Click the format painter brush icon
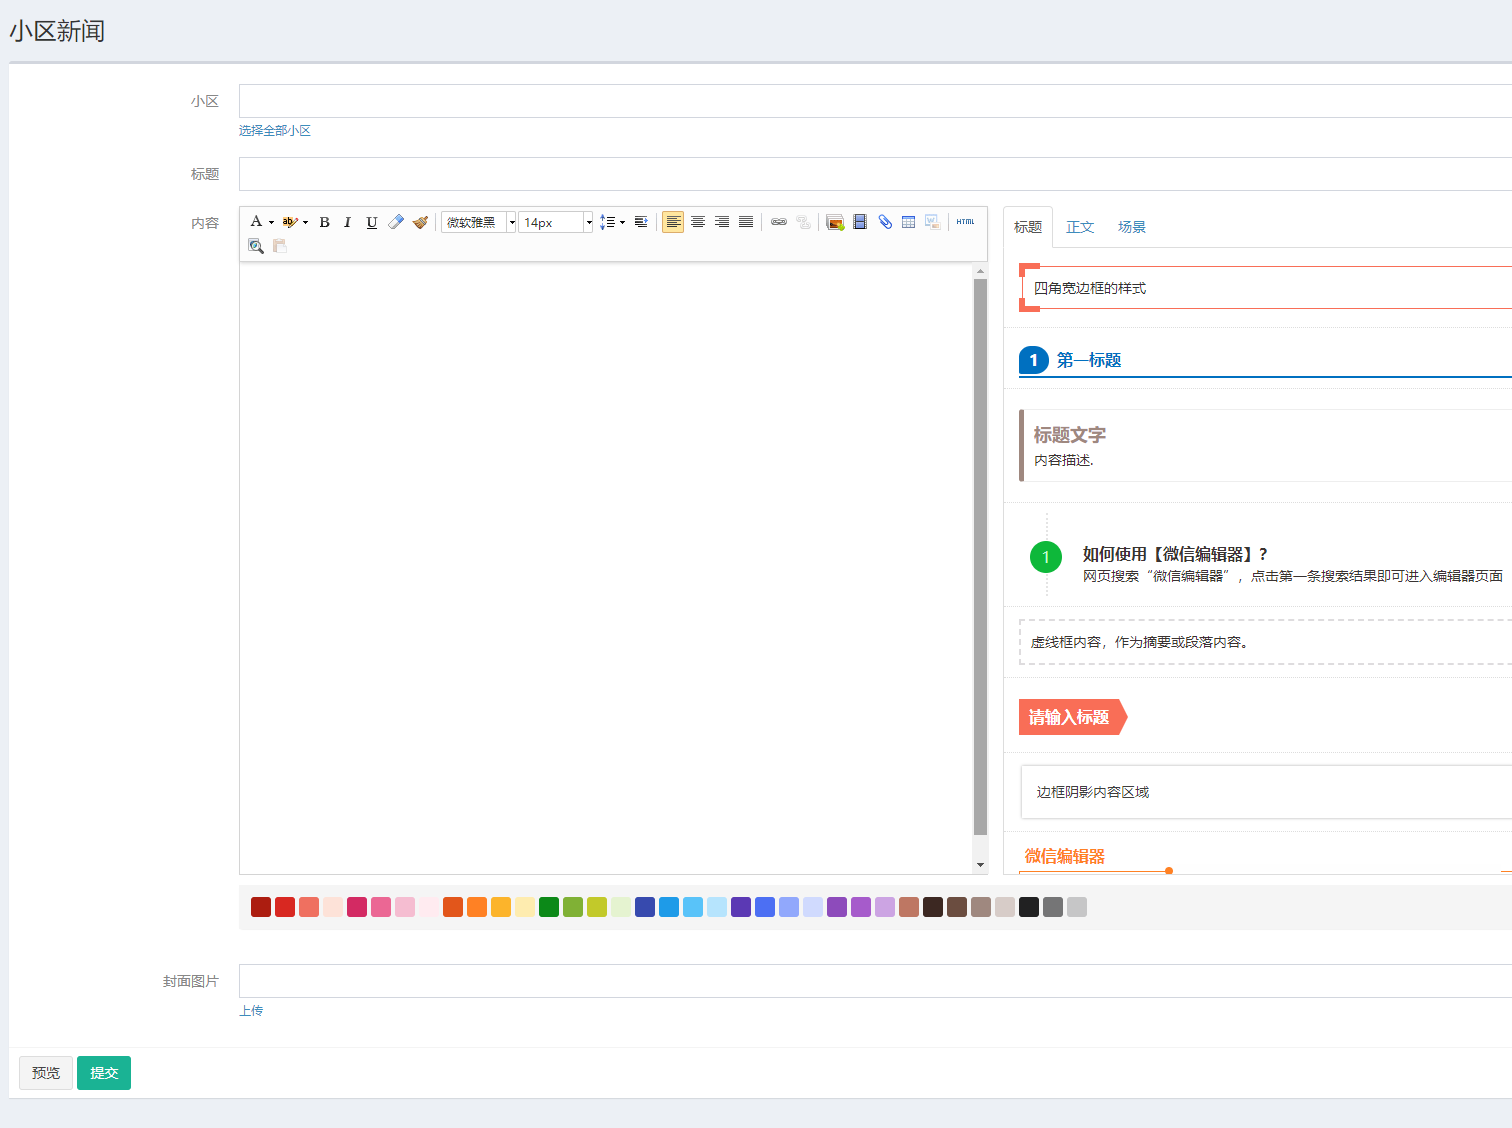Viewport: 1512px width, 1128px height. tap(420, 222)
